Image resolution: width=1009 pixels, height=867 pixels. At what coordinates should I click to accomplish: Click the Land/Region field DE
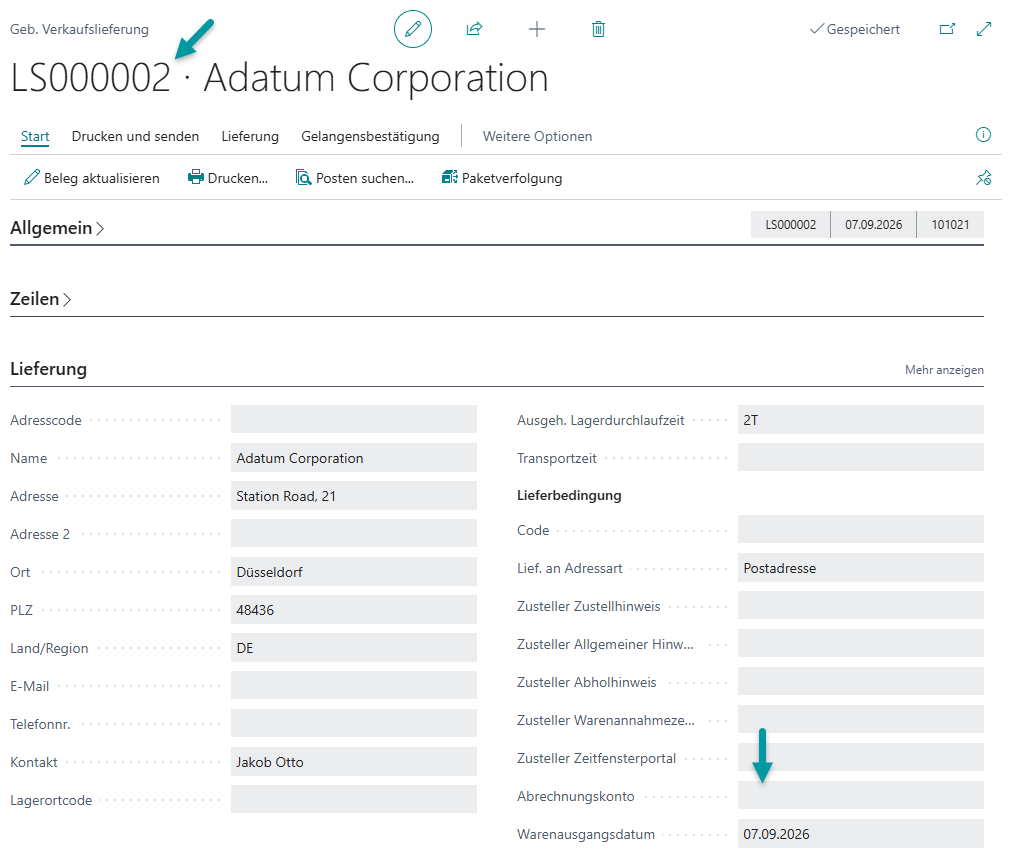click(354, 647)
